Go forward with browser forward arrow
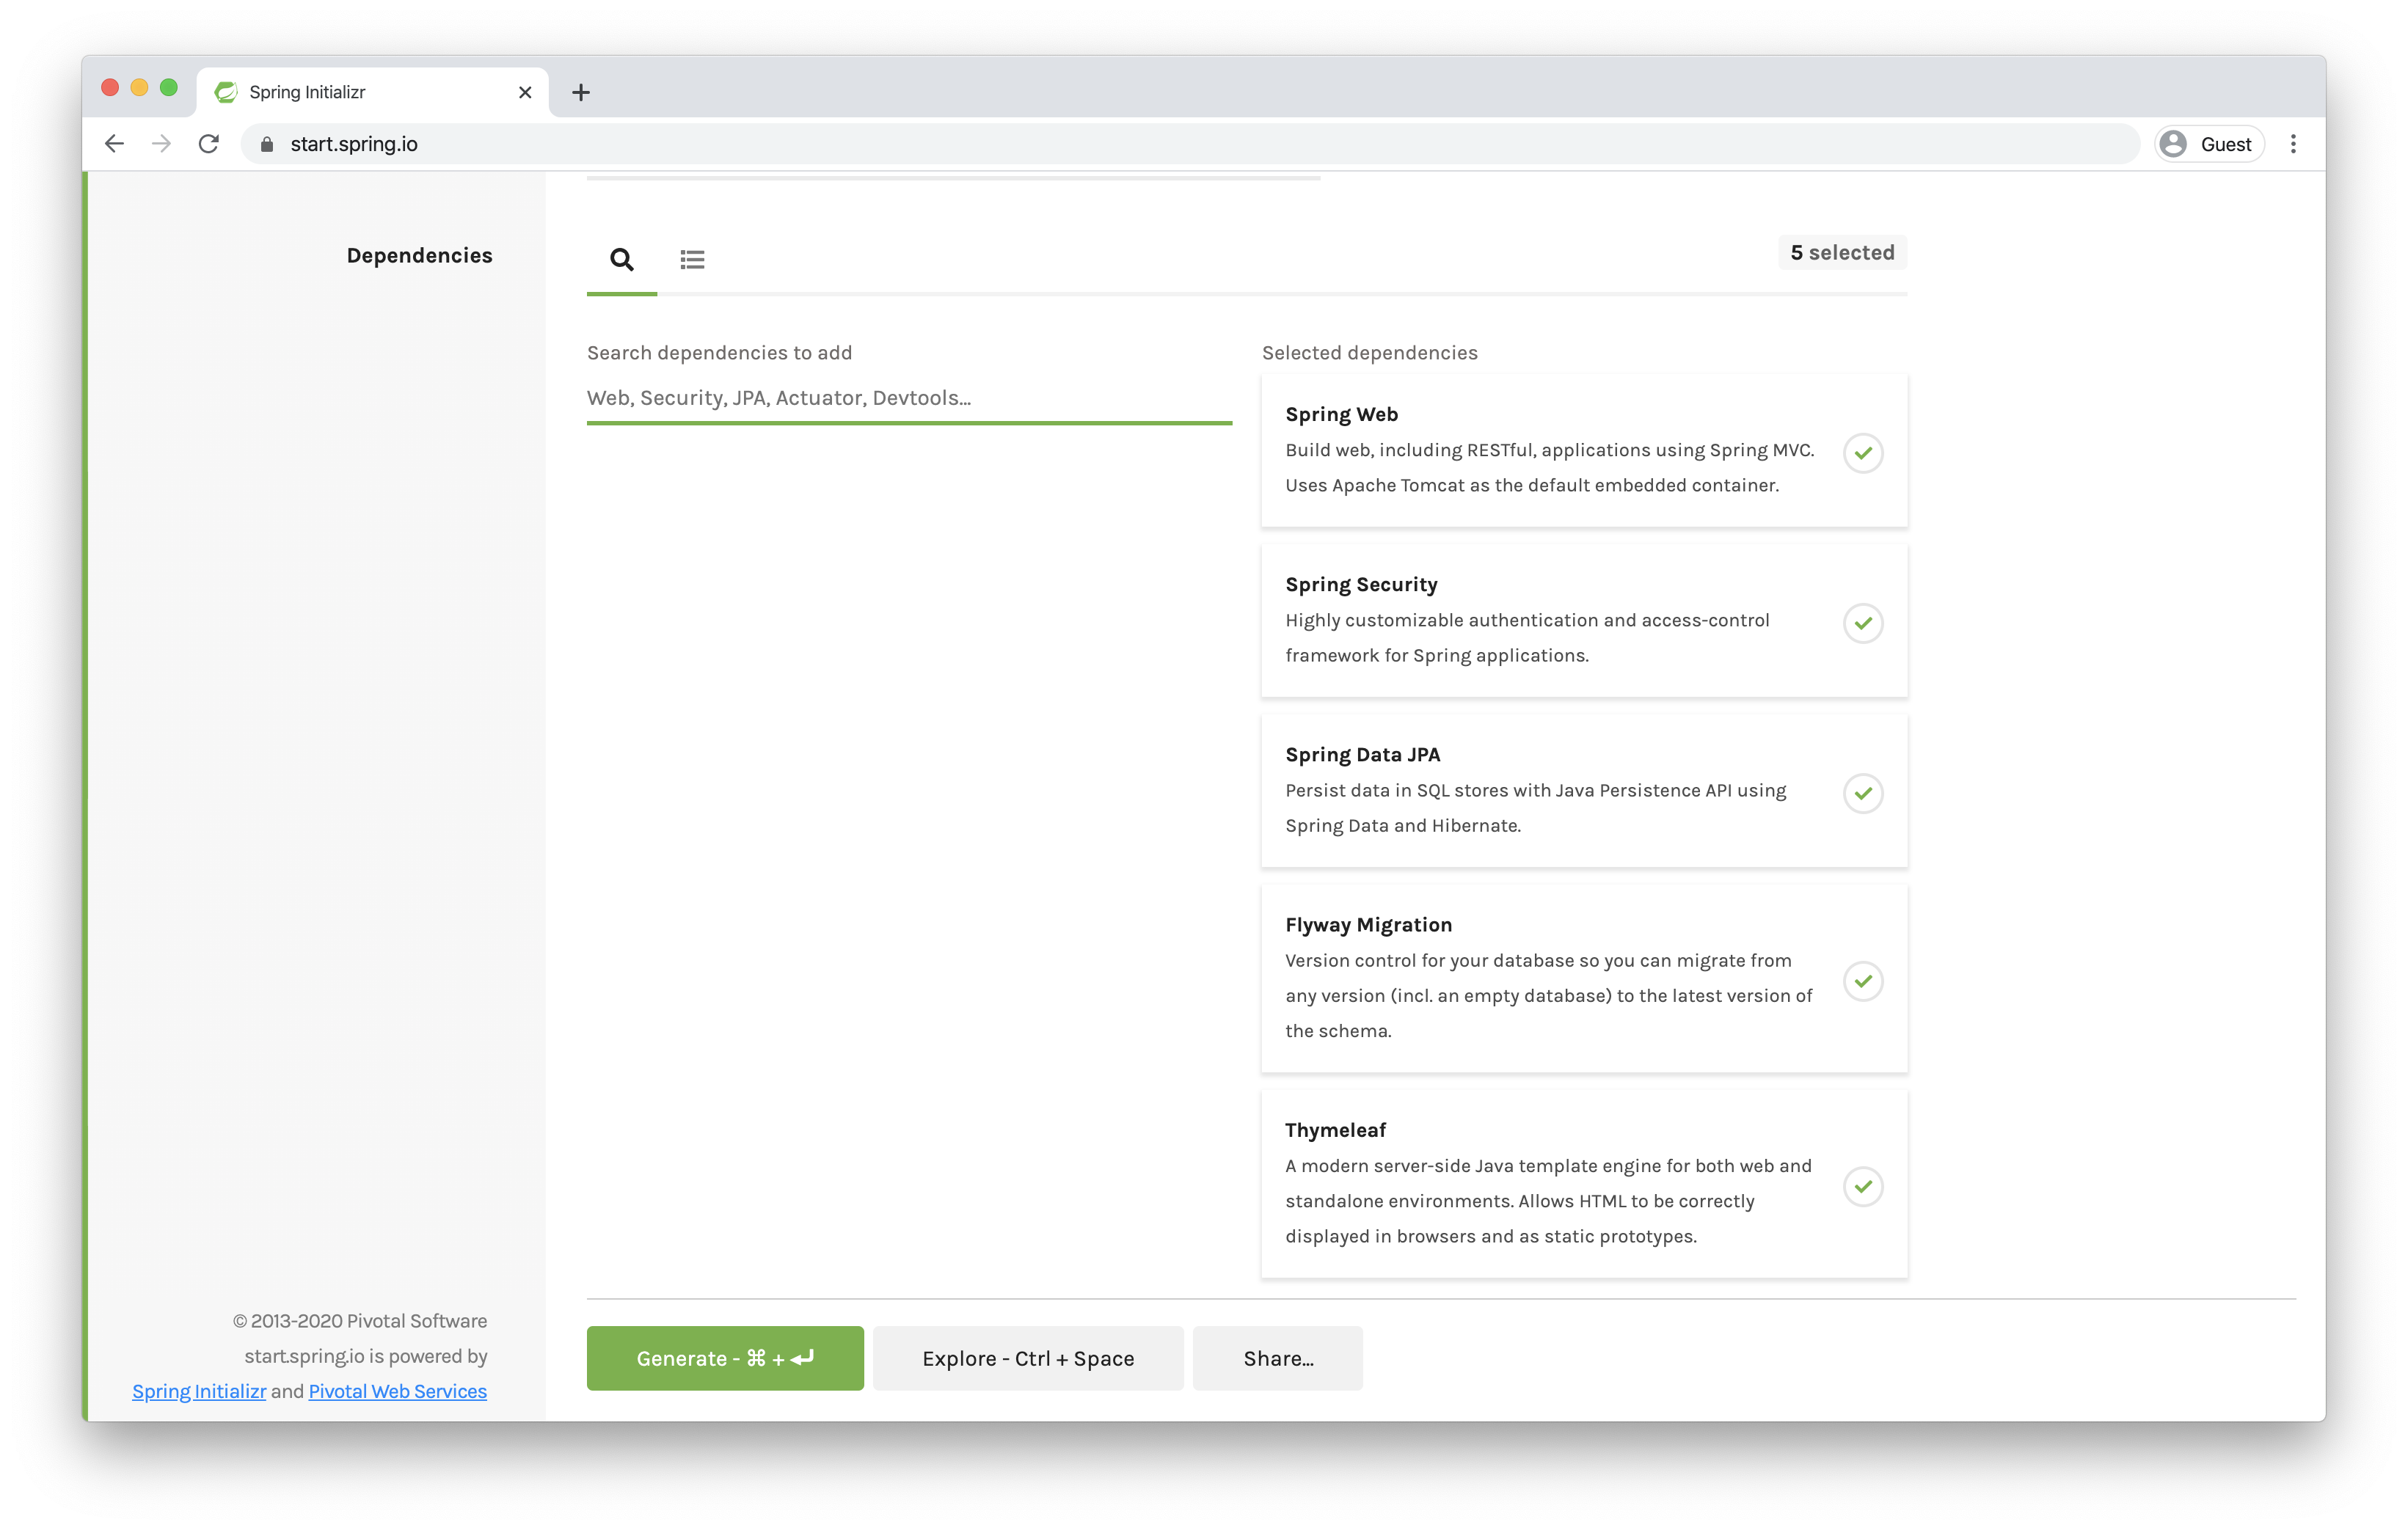 (x=161, y=144)
